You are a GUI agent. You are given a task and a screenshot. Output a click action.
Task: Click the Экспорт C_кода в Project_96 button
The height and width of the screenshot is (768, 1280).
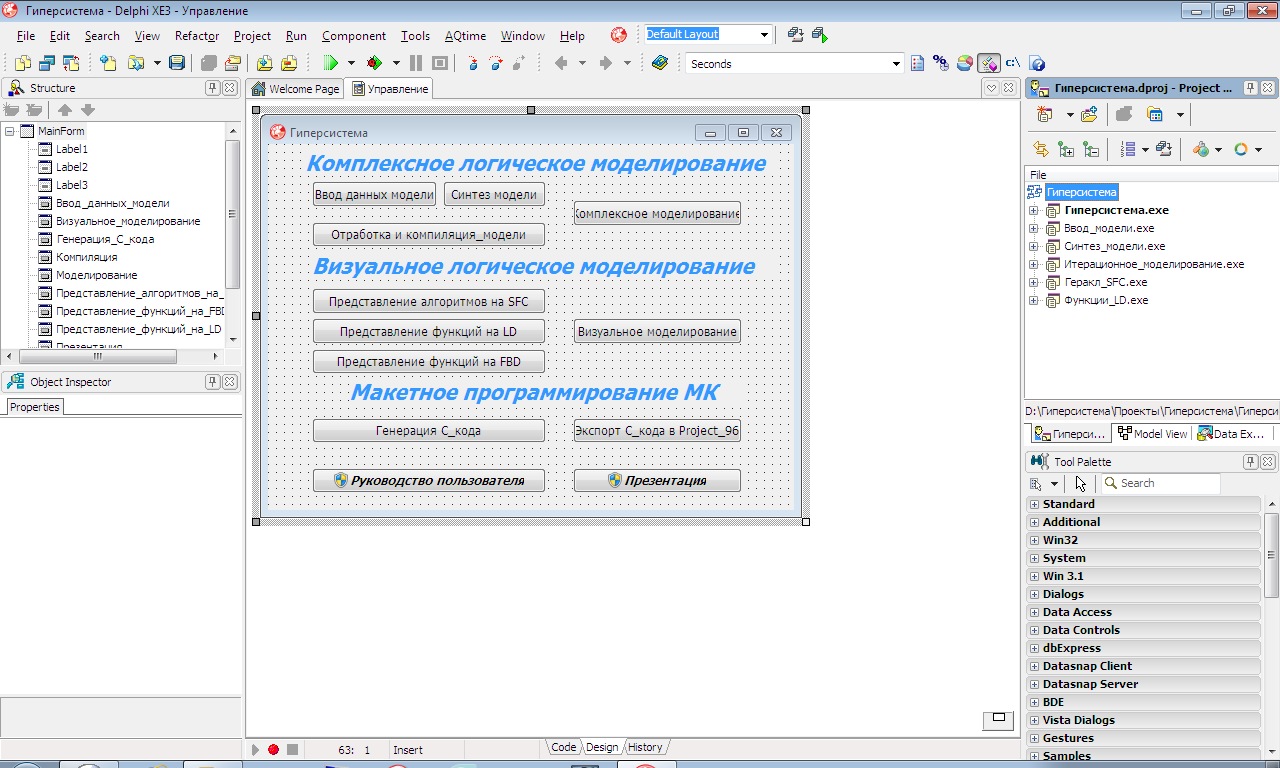[x=657, y=431]
